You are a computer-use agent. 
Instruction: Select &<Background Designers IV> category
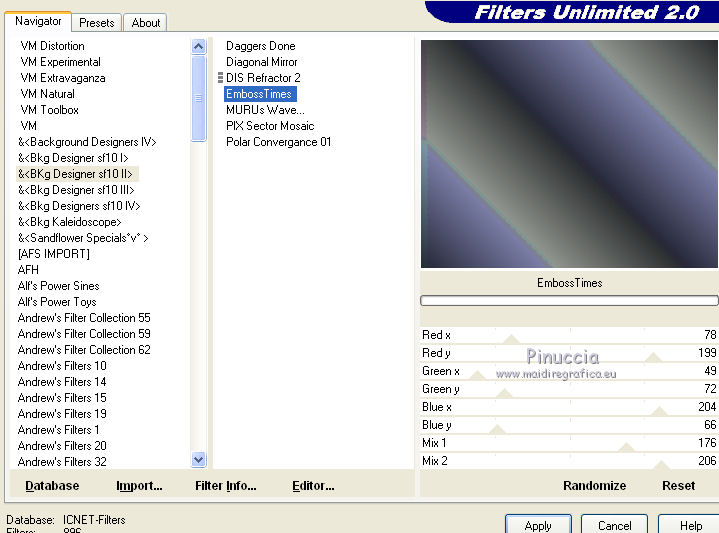(87, 142)
